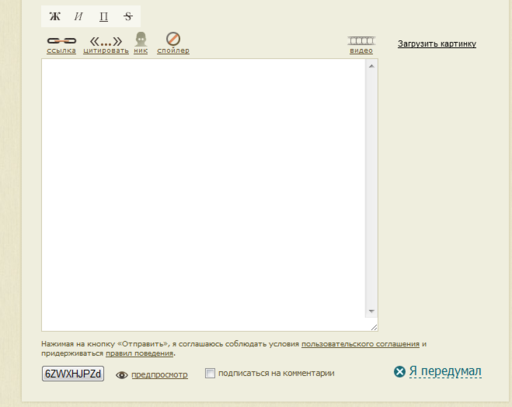Viewport: 512px width, 407px height.
Task: Open the Загрузить картинку upload link
Action: [x=437, y=44]
